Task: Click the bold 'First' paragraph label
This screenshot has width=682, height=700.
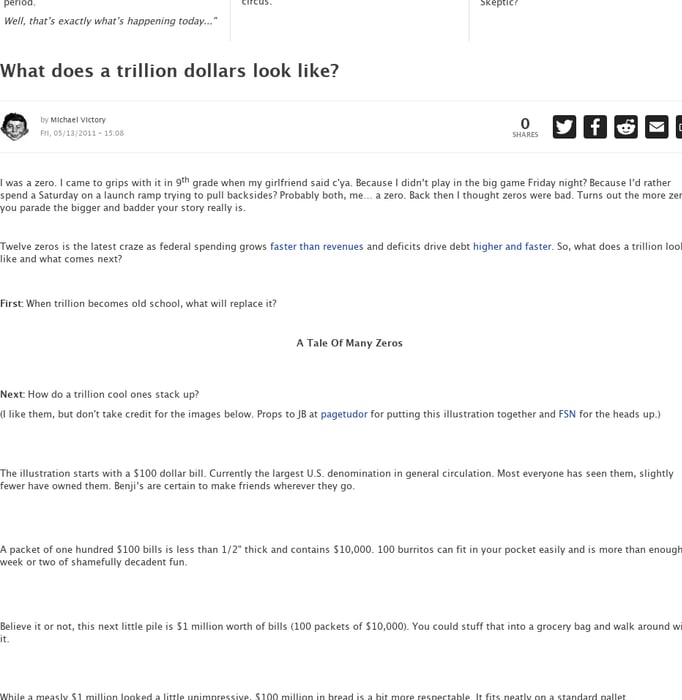Action: [11, 304]
